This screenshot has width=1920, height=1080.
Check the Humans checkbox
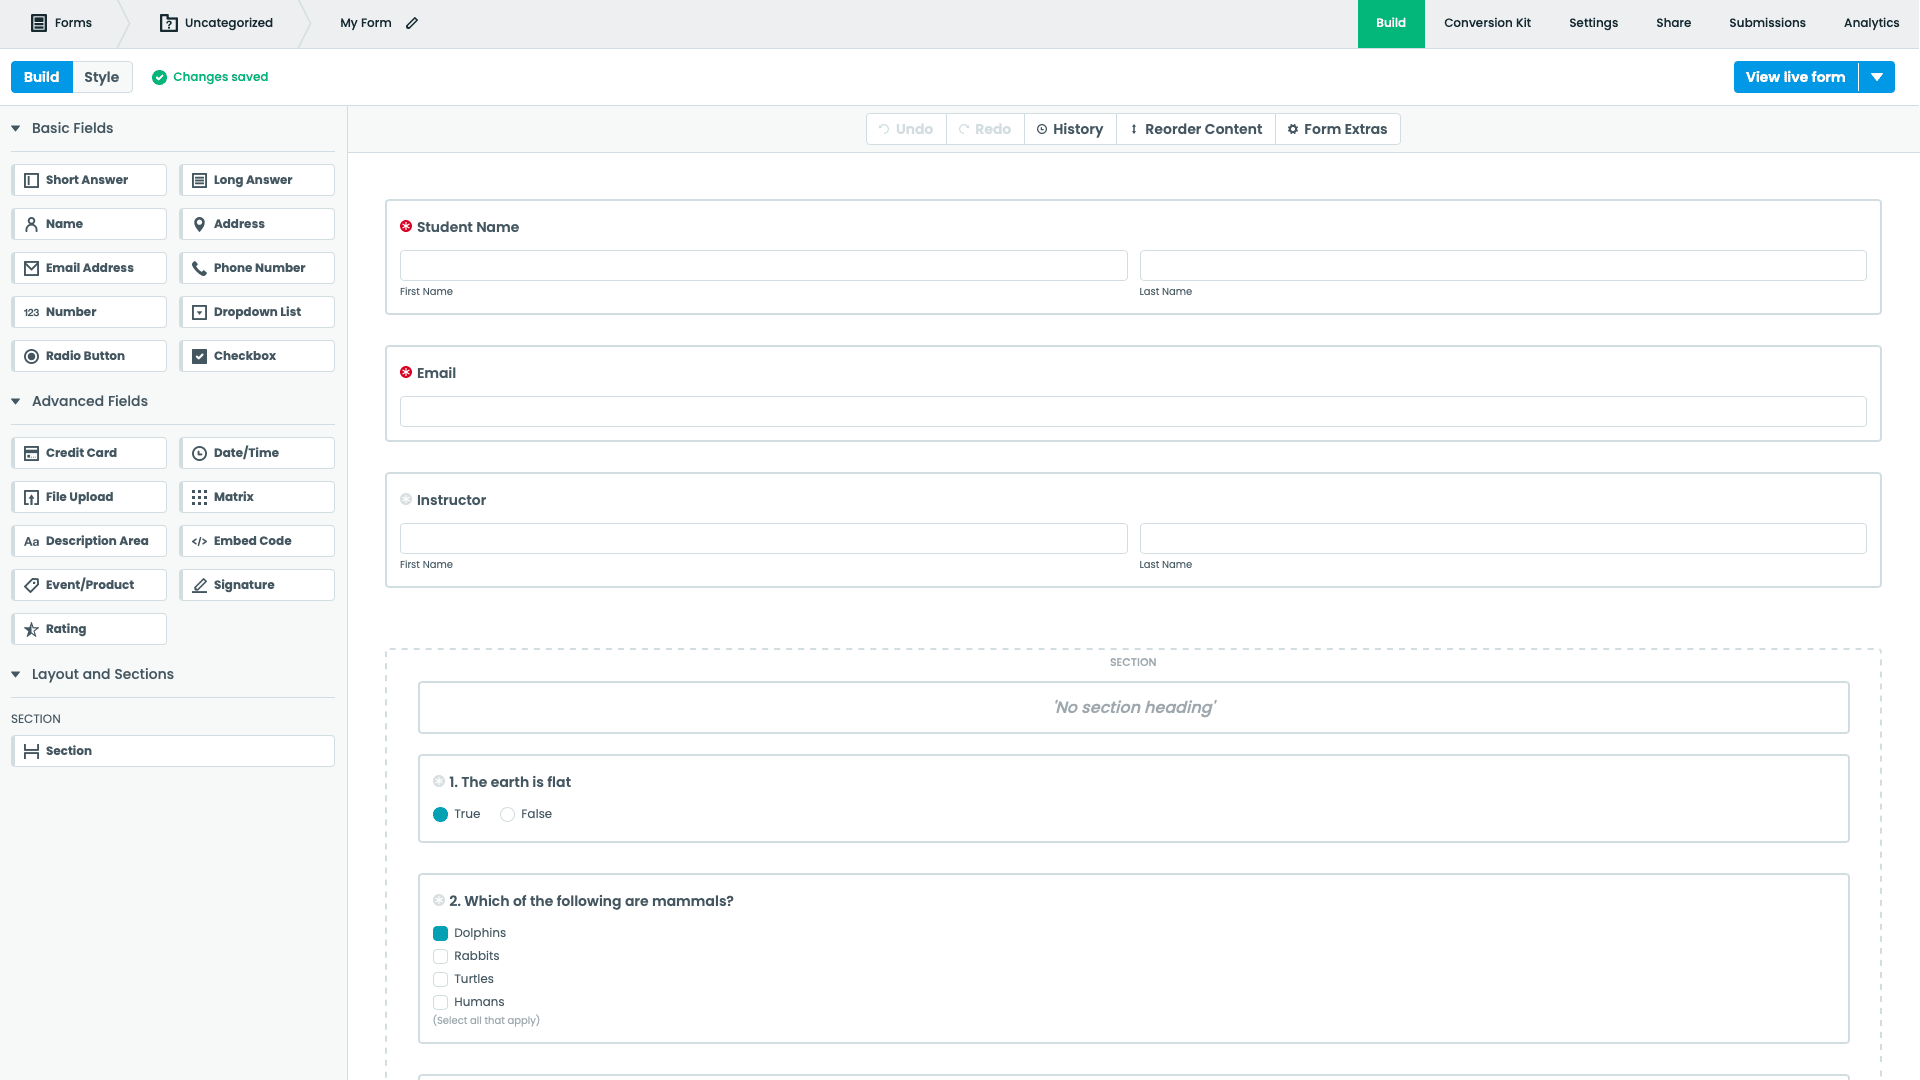(x=440, y=1002)
